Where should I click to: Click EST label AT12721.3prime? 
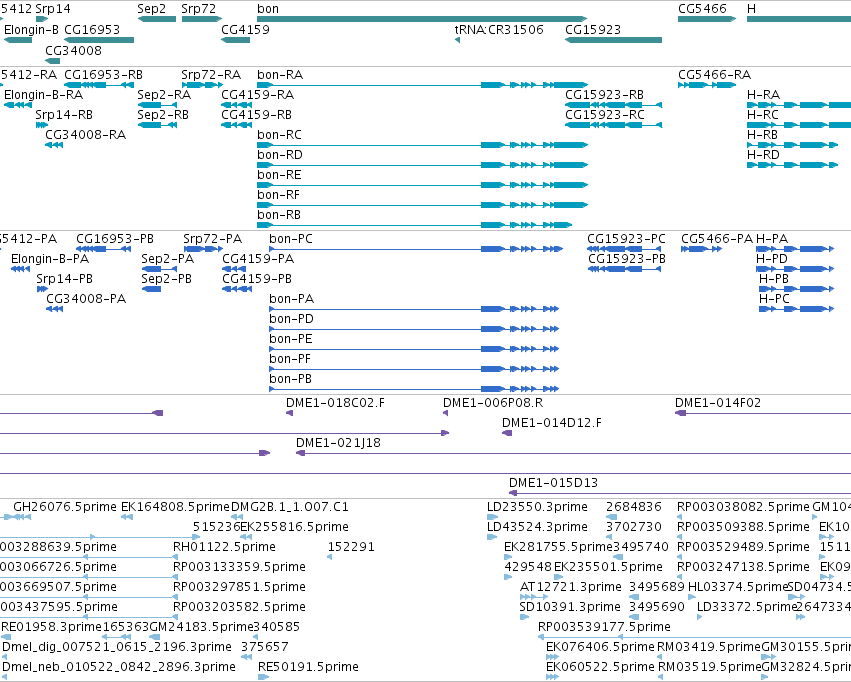click(x=571, y=587)
